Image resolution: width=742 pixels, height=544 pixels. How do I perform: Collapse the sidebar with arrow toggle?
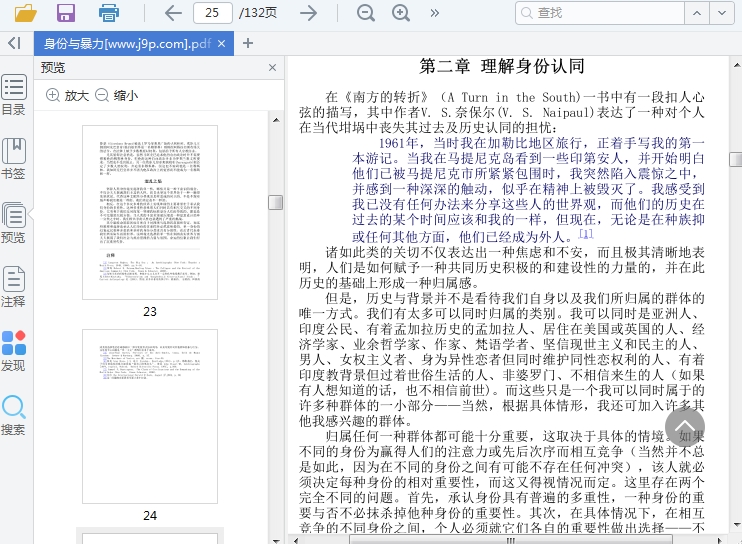pos(14,43)
